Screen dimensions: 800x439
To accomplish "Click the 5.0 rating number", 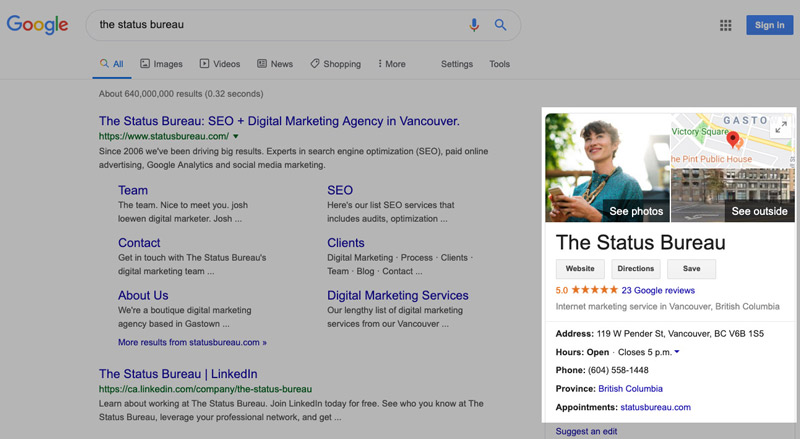I will coord(562,290).
